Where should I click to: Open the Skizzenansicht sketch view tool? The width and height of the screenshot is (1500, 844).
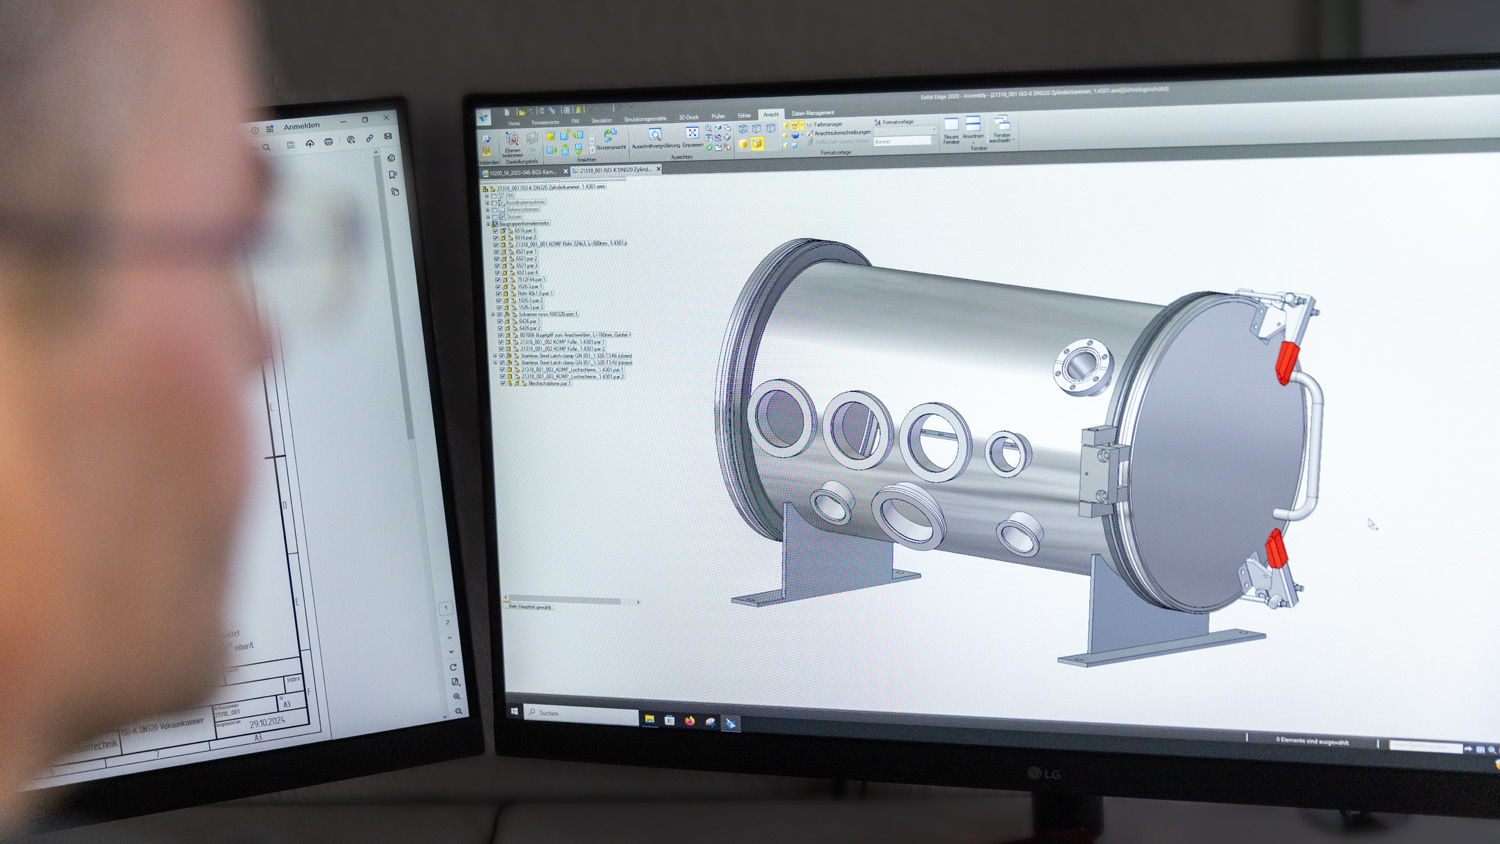(x=610, y=135)
